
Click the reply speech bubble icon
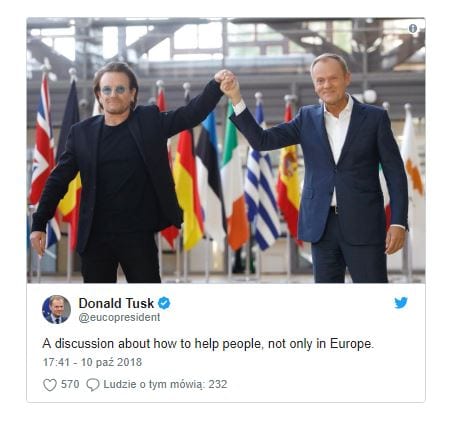click(x=93, y=385)
